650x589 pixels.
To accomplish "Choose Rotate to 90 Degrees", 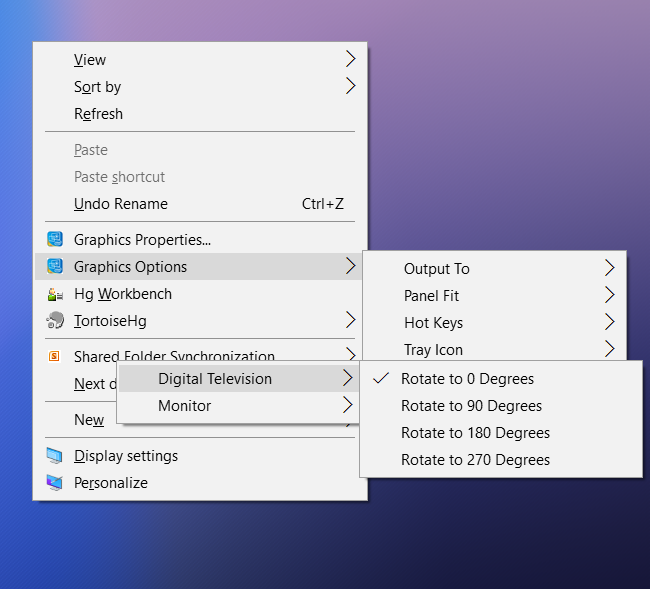I will click(x=471, y=406).
